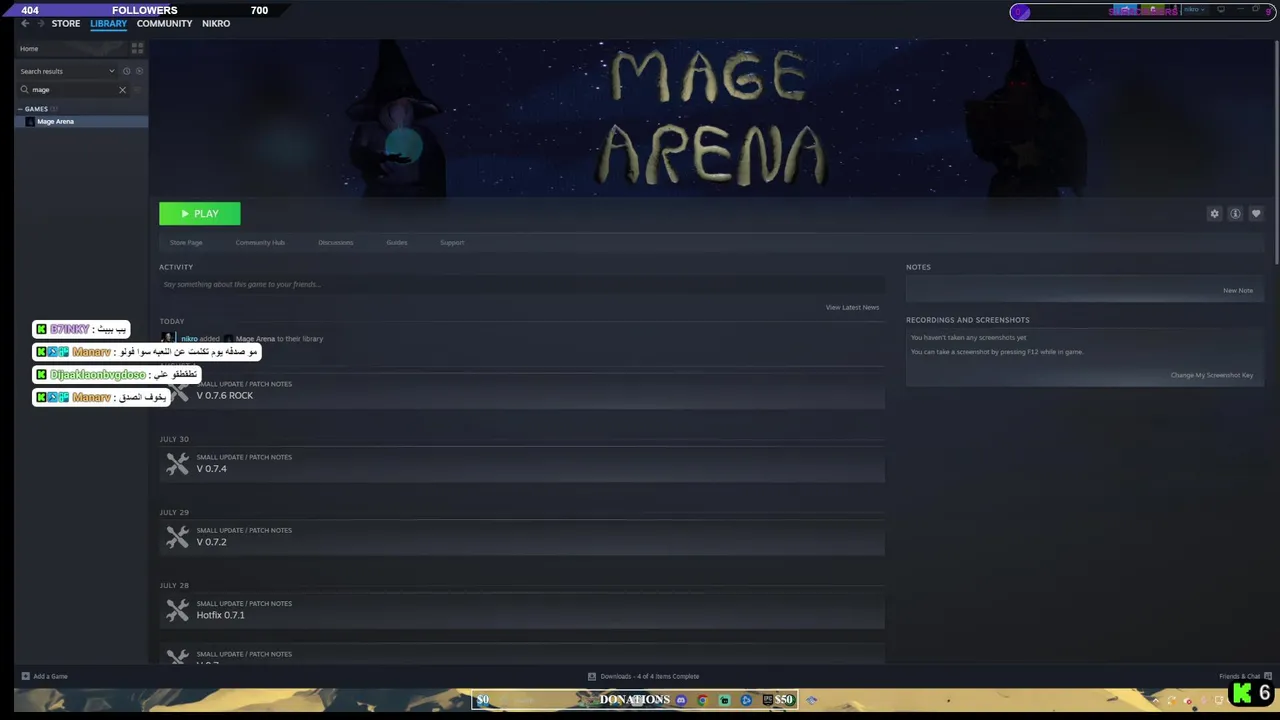Open Support link
This screenshot has width=1280, height=720.
pyautogui.click(x=452, y=242)
